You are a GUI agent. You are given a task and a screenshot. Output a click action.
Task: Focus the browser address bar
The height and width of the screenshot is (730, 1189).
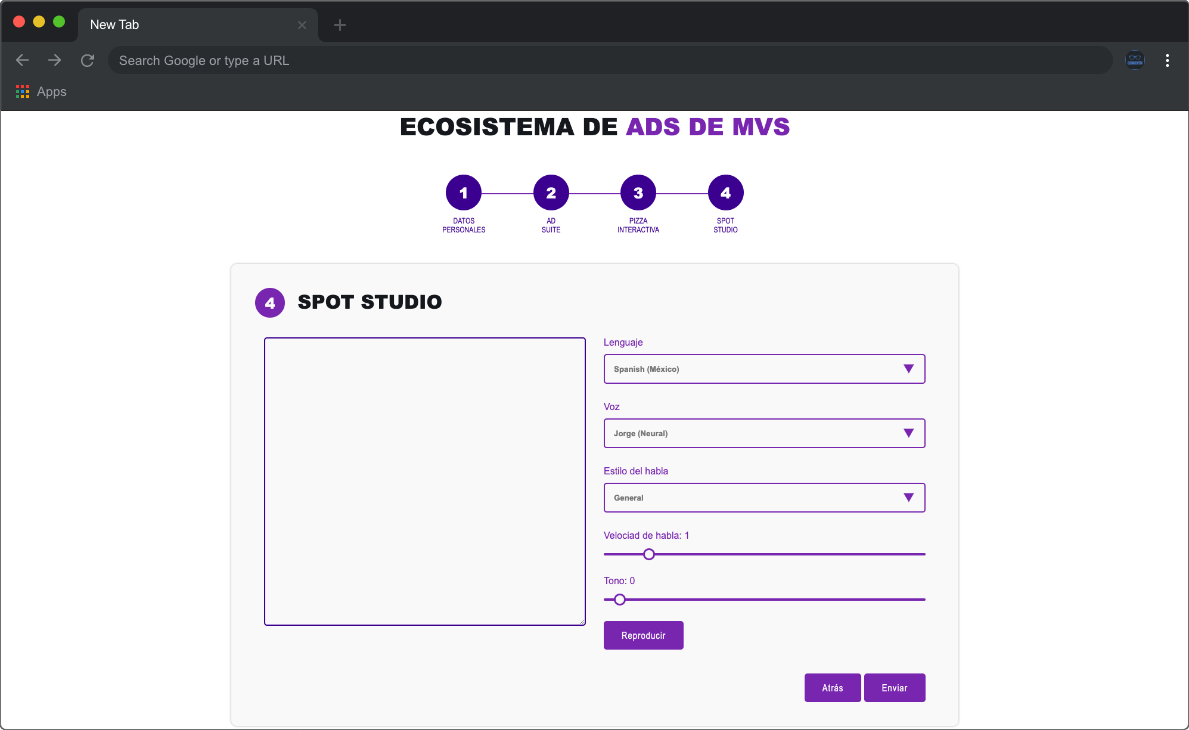pyautogui.click(x=610, y=61)
